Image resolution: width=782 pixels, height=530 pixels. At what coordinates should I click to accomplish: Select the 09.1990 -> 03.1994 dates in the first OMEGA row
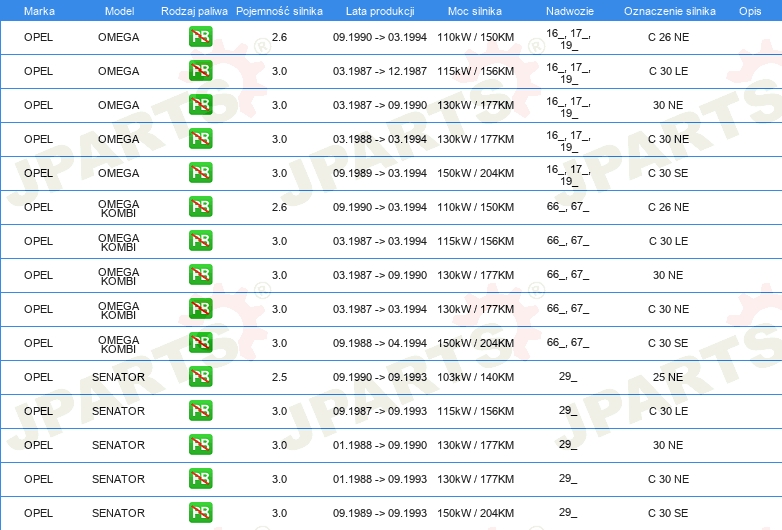(x=380, y=37)
